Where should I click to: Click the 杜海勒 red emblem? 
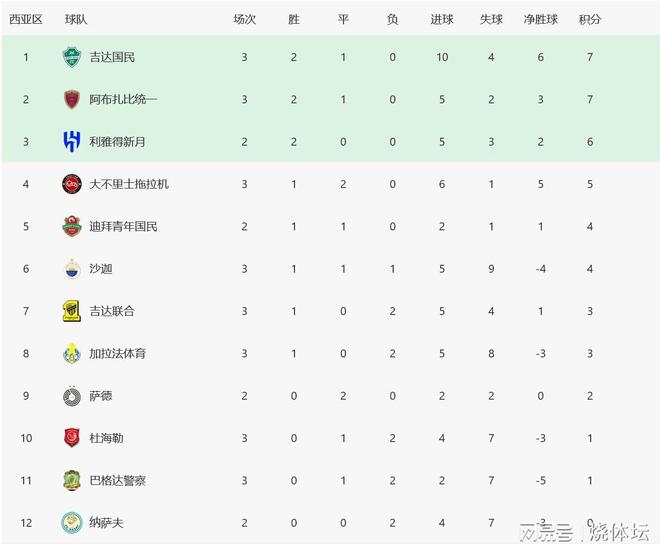pos(71,438)
